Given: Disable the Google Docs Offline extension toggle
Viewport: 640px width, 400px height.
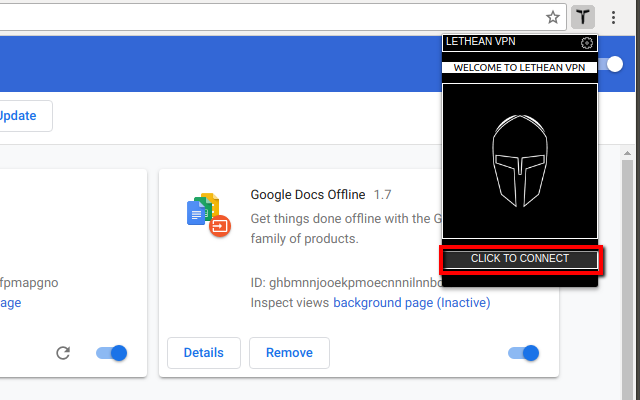Looking at the screenshot, I should coord(523,353).
